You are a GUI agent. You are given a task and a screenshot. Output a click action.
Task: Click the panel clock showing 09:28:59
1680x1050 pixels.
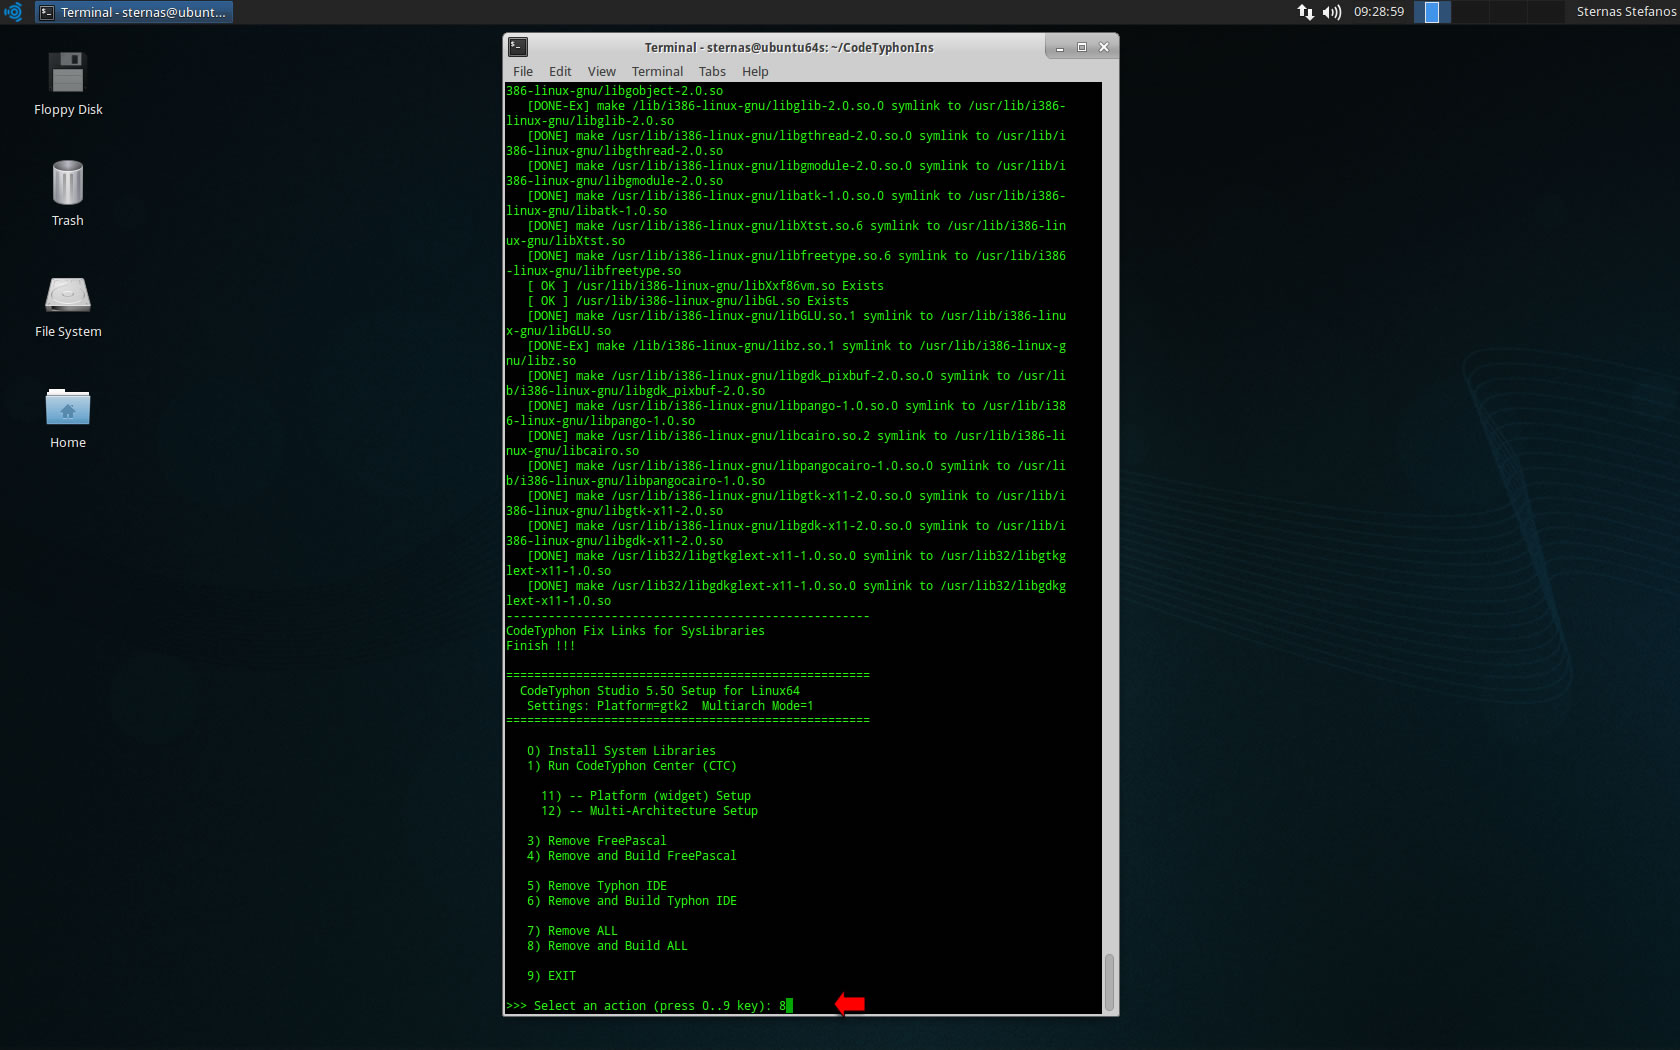click(x=1379, y=12)
